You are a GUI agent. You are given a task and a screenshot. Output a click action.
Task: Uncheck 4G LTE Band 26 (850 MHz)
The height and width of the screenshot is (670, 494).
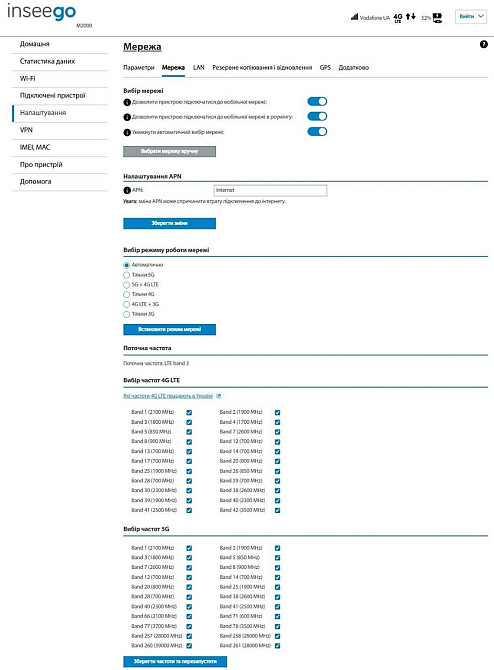tap(277, 471)
